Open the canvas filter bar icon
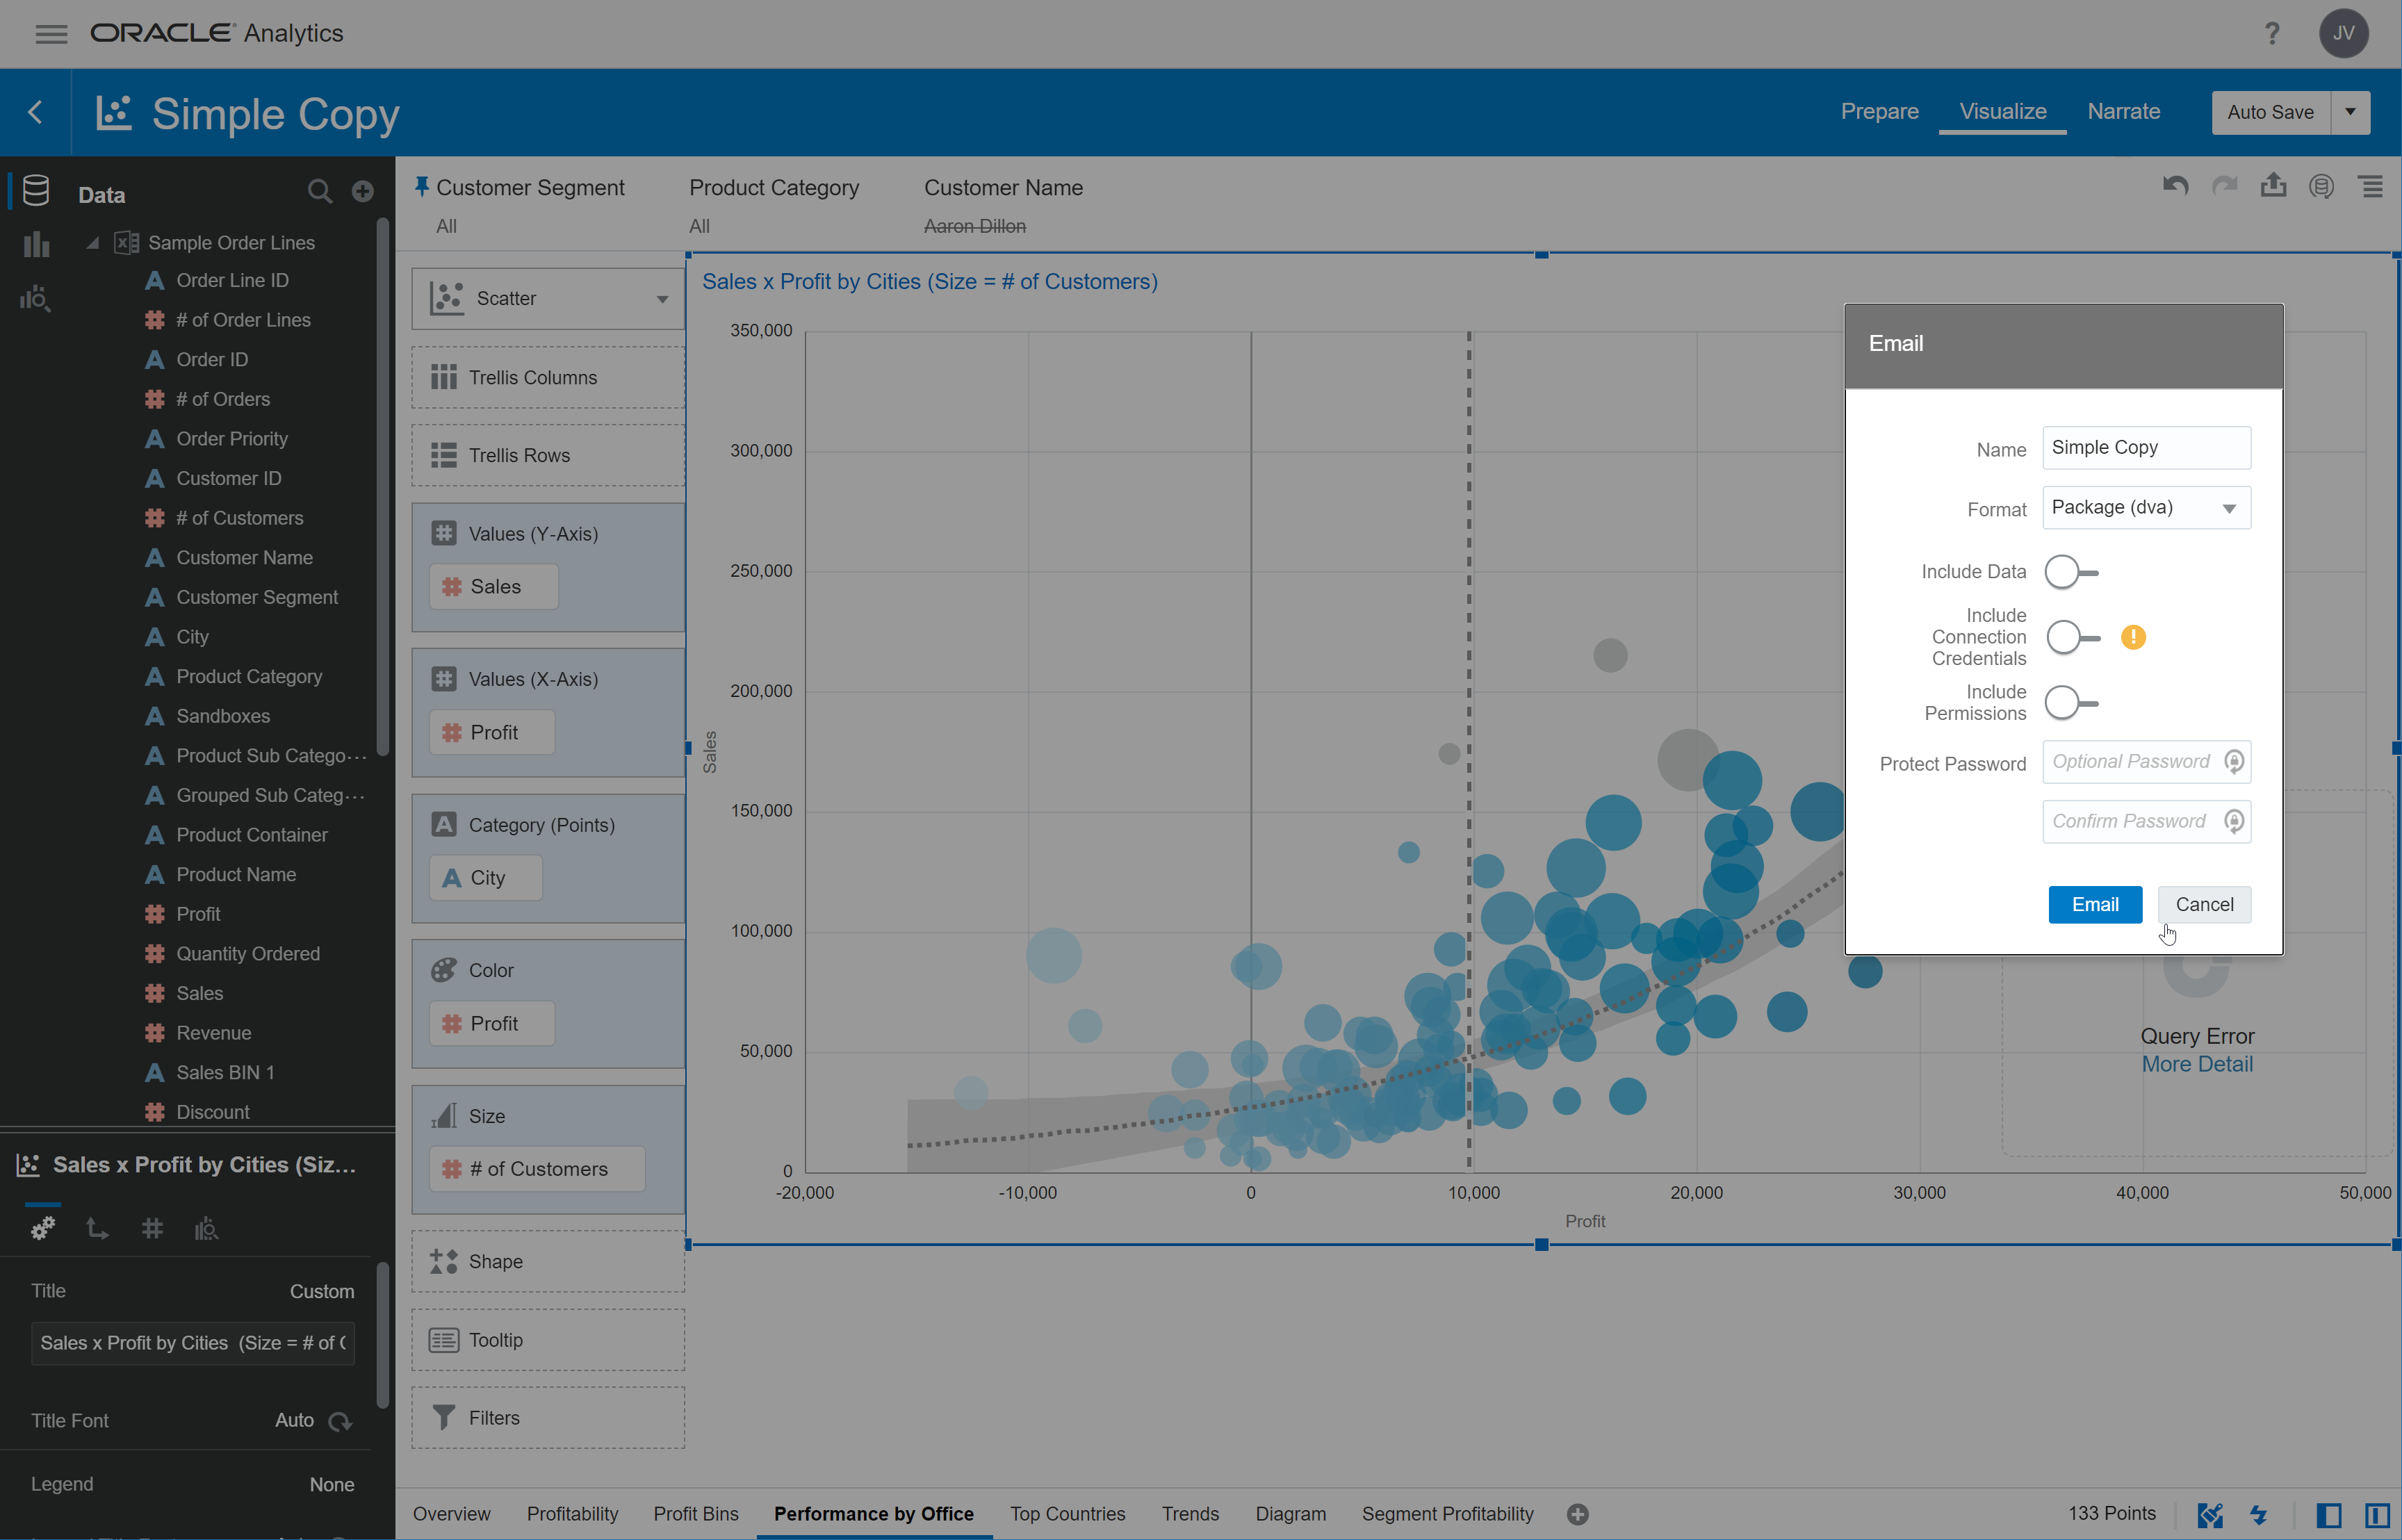This screenshot has height=1540, width=2402. tap(2322, 186)
